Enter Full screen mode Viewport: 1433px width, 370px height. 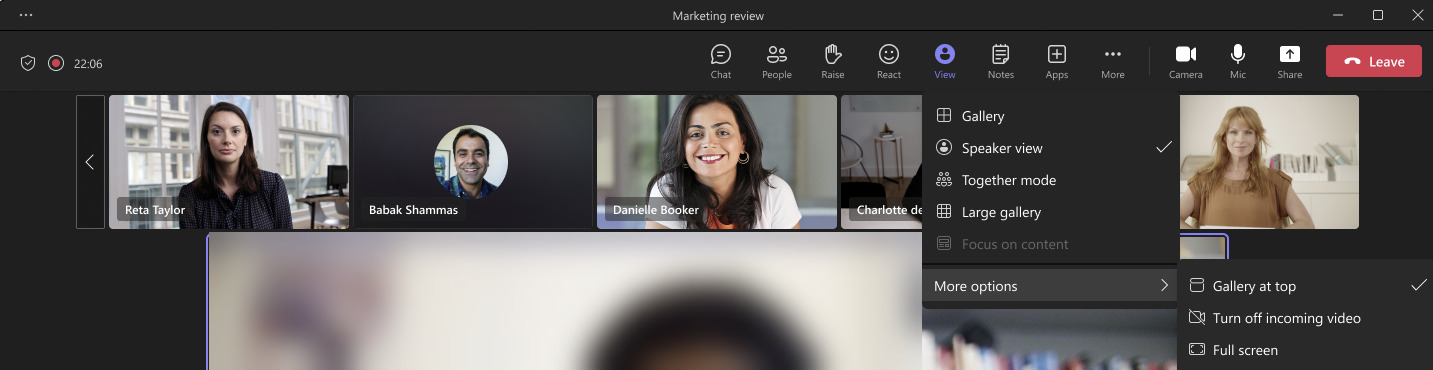pyautogui.click(x=1306, y=350)
